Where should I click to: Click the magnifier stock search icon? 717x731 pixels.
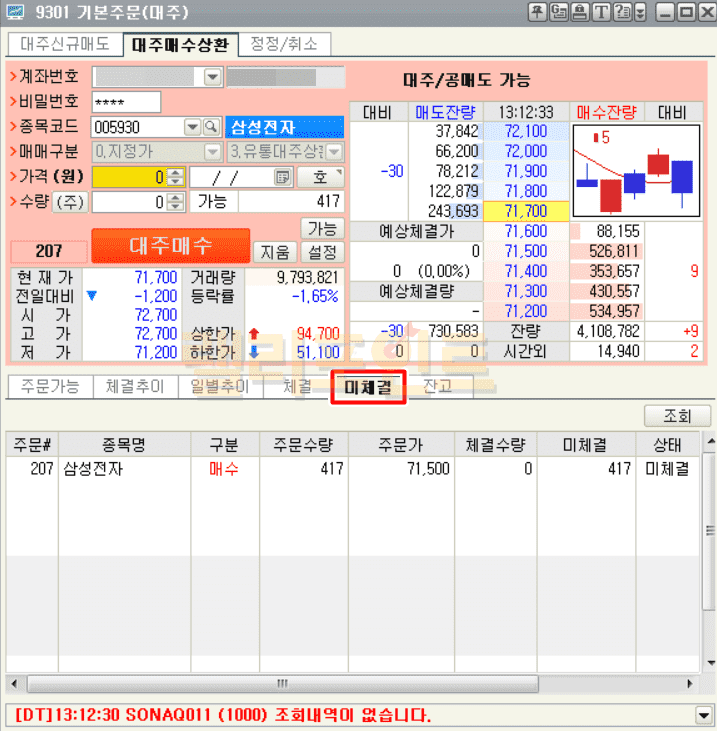211,127
